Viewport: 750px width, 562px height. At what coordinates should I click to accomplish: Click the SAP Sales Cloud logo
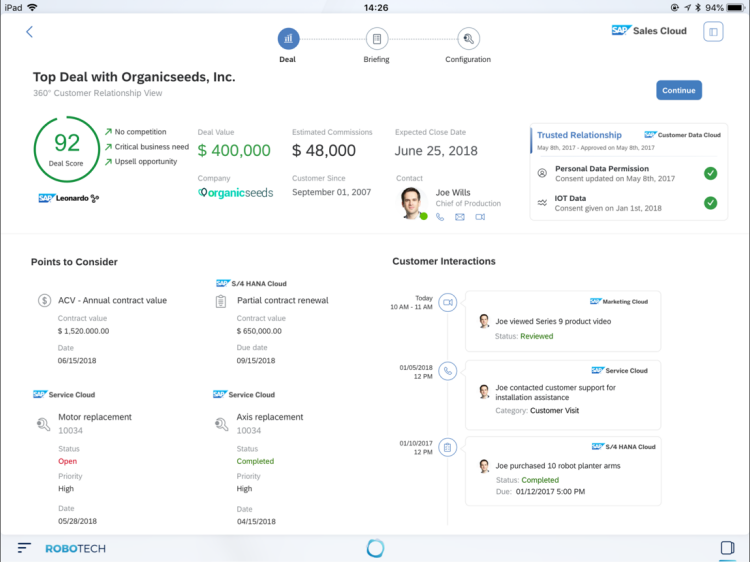tap(649, 31)
